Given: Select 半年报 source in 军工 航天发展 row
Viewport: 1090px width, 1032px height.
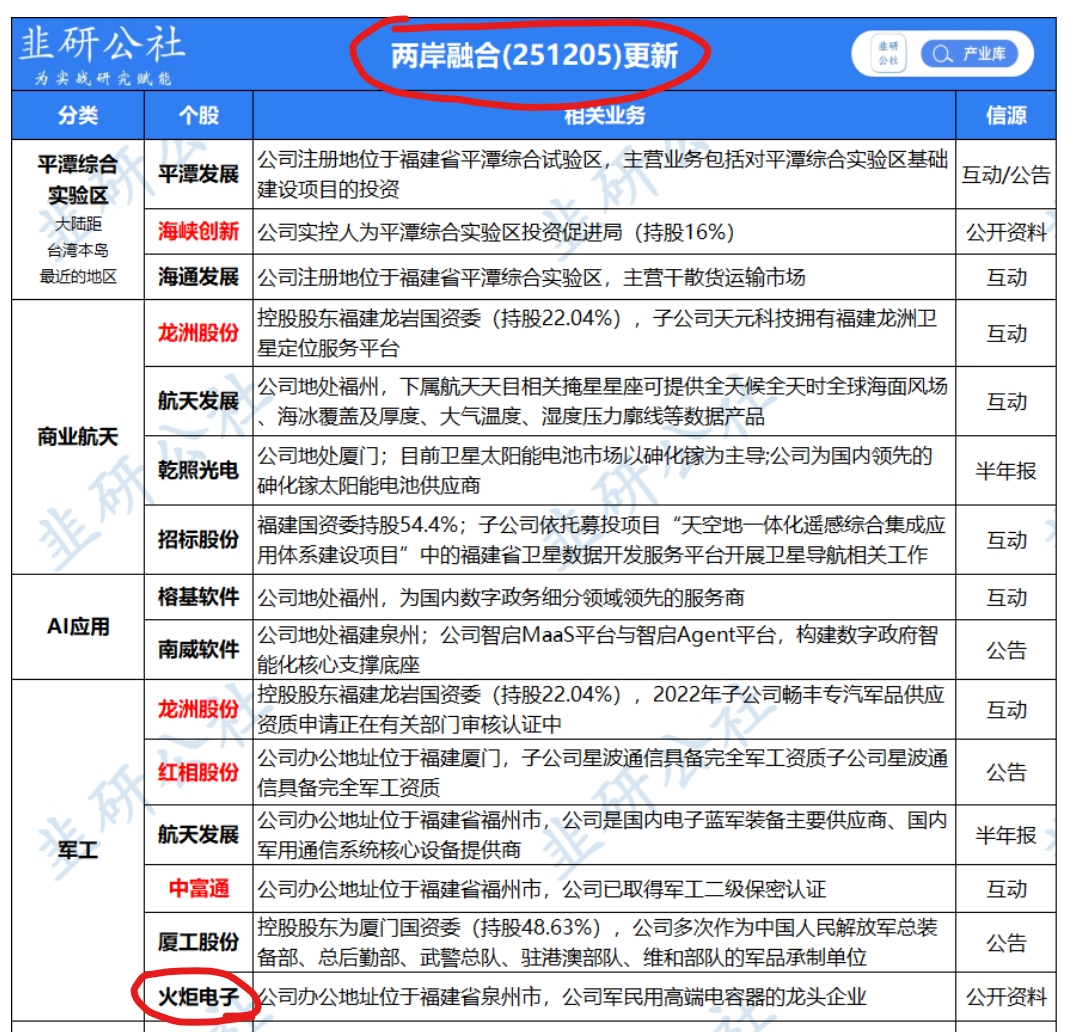Looking at the screenshot, I should (x=1006, y=835).
